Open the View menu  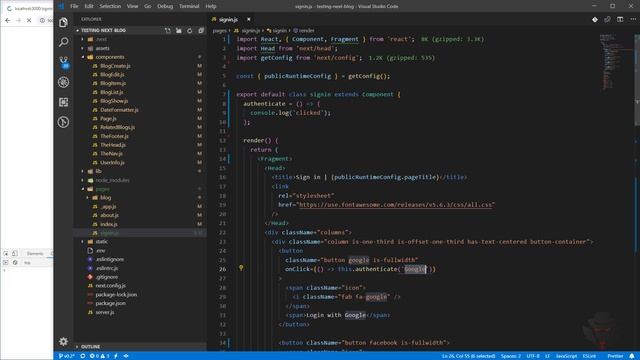(132, 6)
